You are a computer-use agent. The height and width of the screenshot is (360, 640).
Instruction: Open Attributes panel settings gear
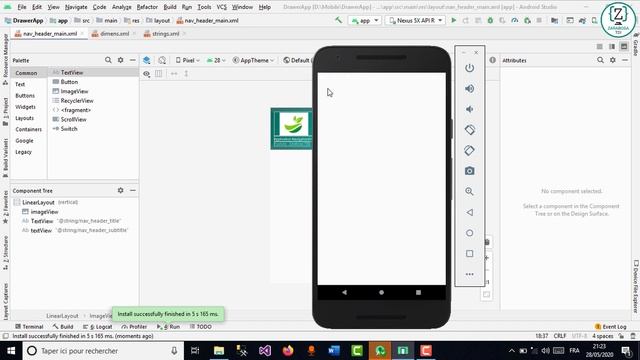613,60
